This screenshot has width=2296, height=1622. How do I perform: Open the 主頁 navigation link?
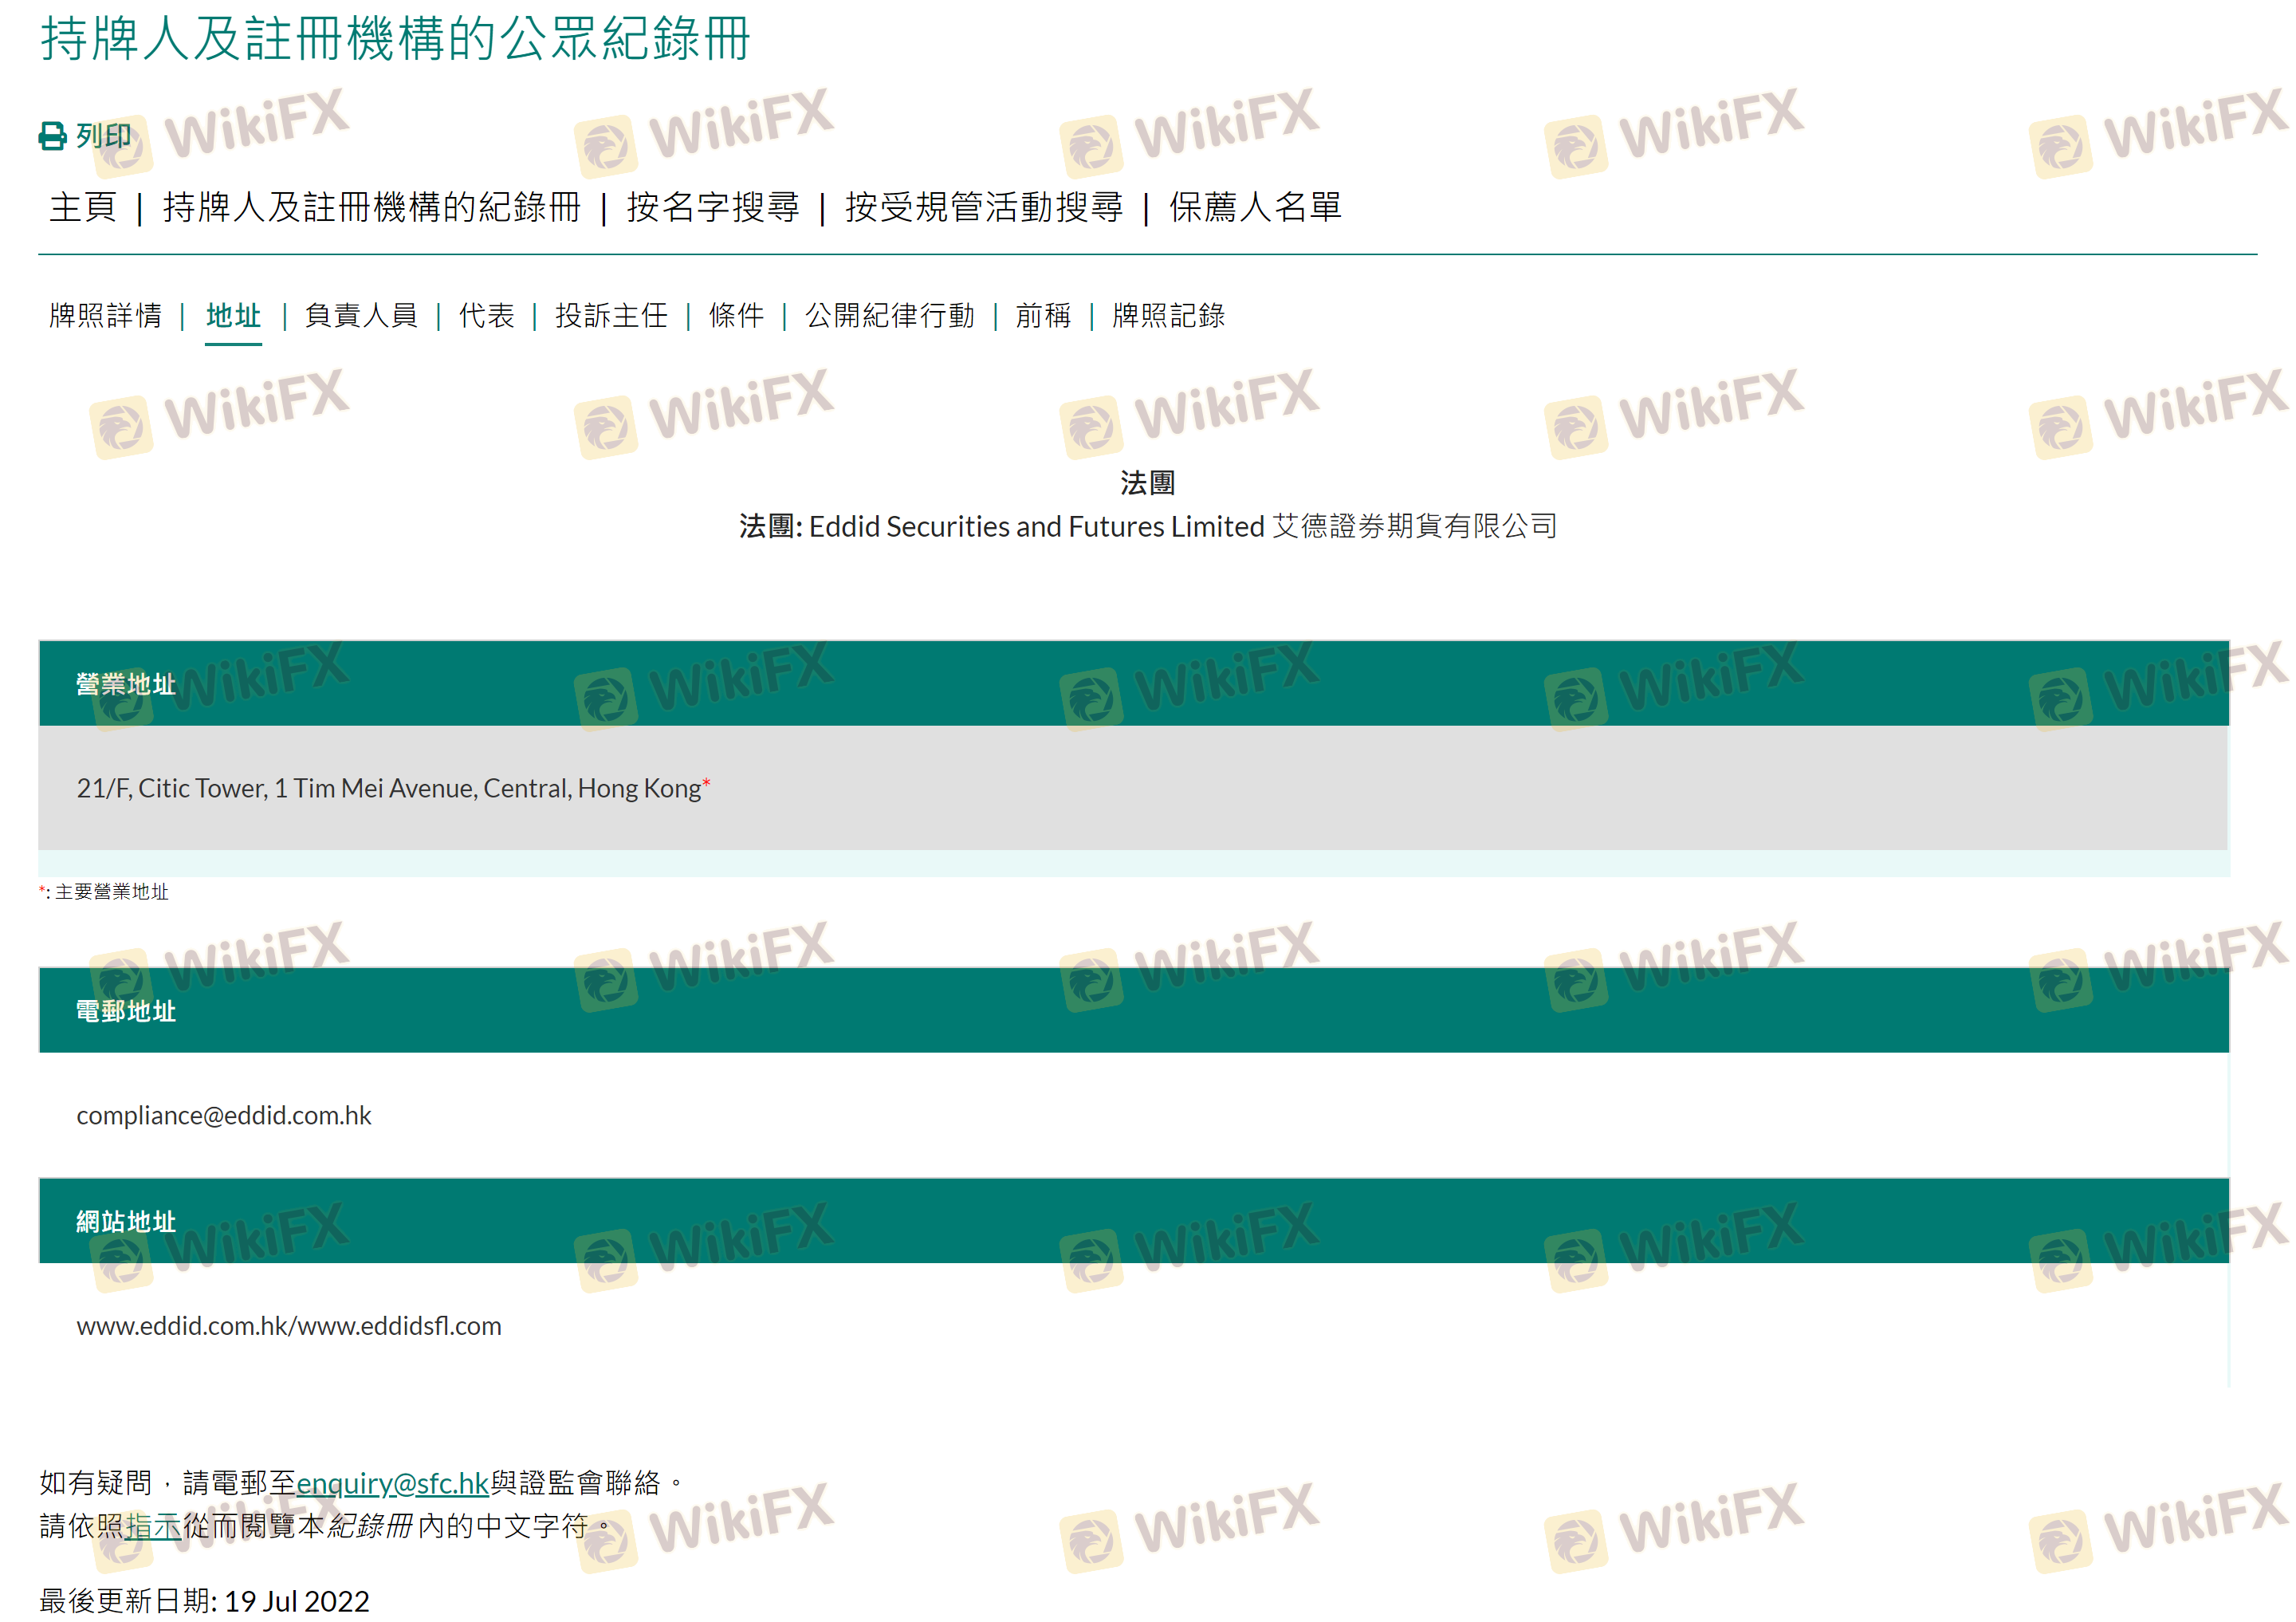(x=83, y=208)
